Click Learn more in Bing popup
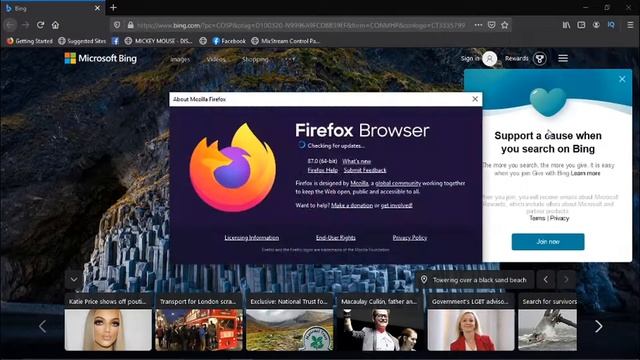640x360 pixels. coord(585,173)
